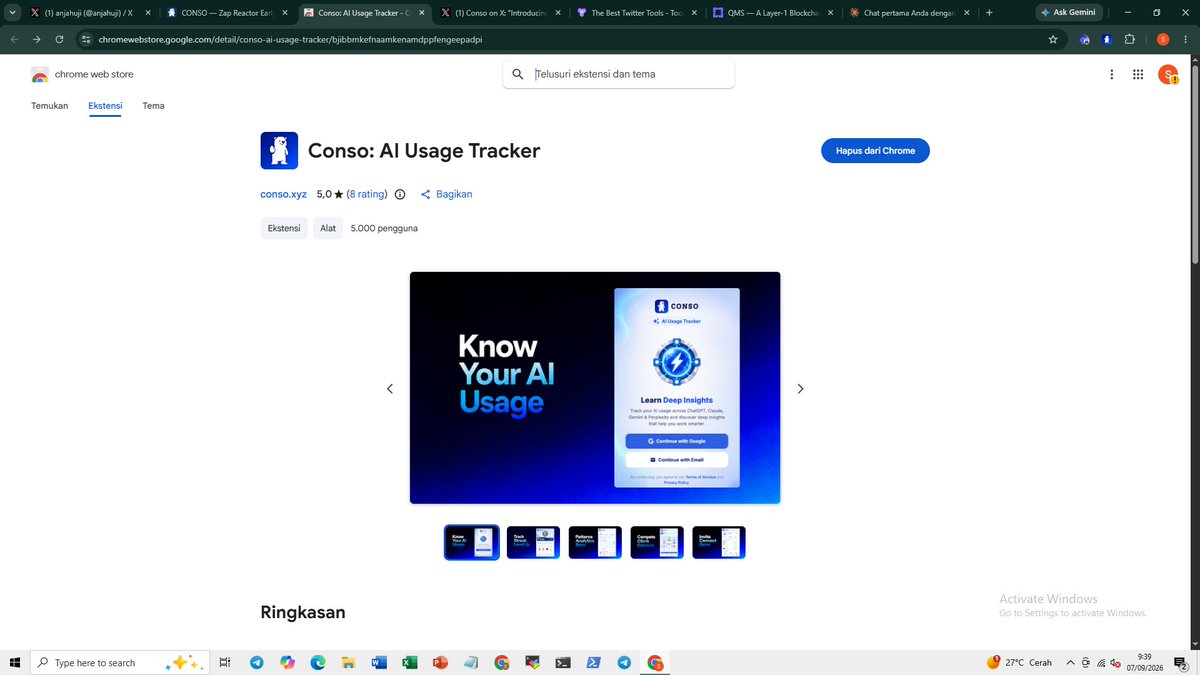Click the Windows taskbar search box
The image size is (1200, 675).
pyautogui.click(x=121, y=662)
